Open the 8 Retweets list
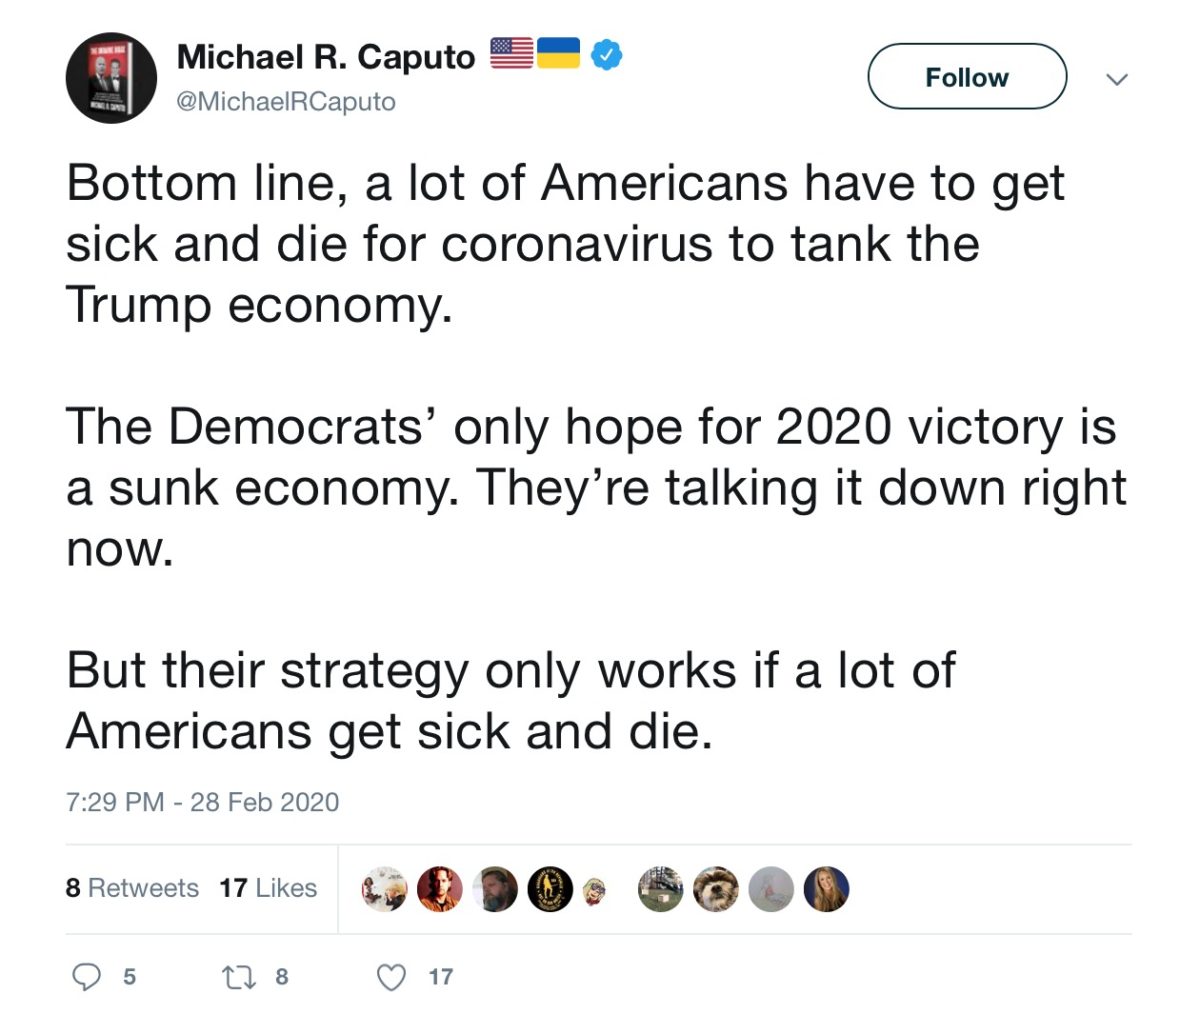This screenshot has width=1200, height=1034. (x=132, y=888)
